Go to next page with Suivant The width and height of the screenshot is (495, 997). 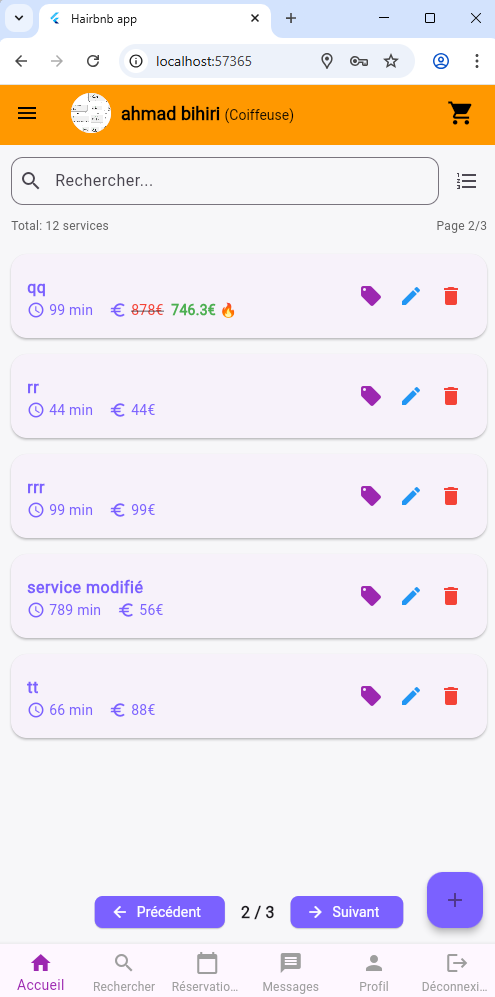[347, 912]
